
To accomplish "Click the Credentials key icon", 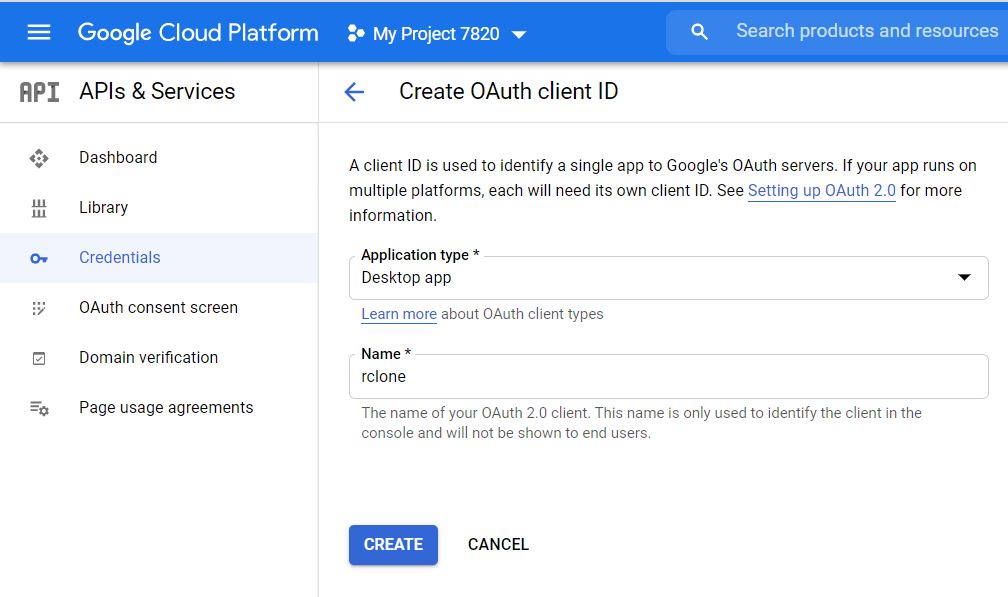I will point(39,258).
